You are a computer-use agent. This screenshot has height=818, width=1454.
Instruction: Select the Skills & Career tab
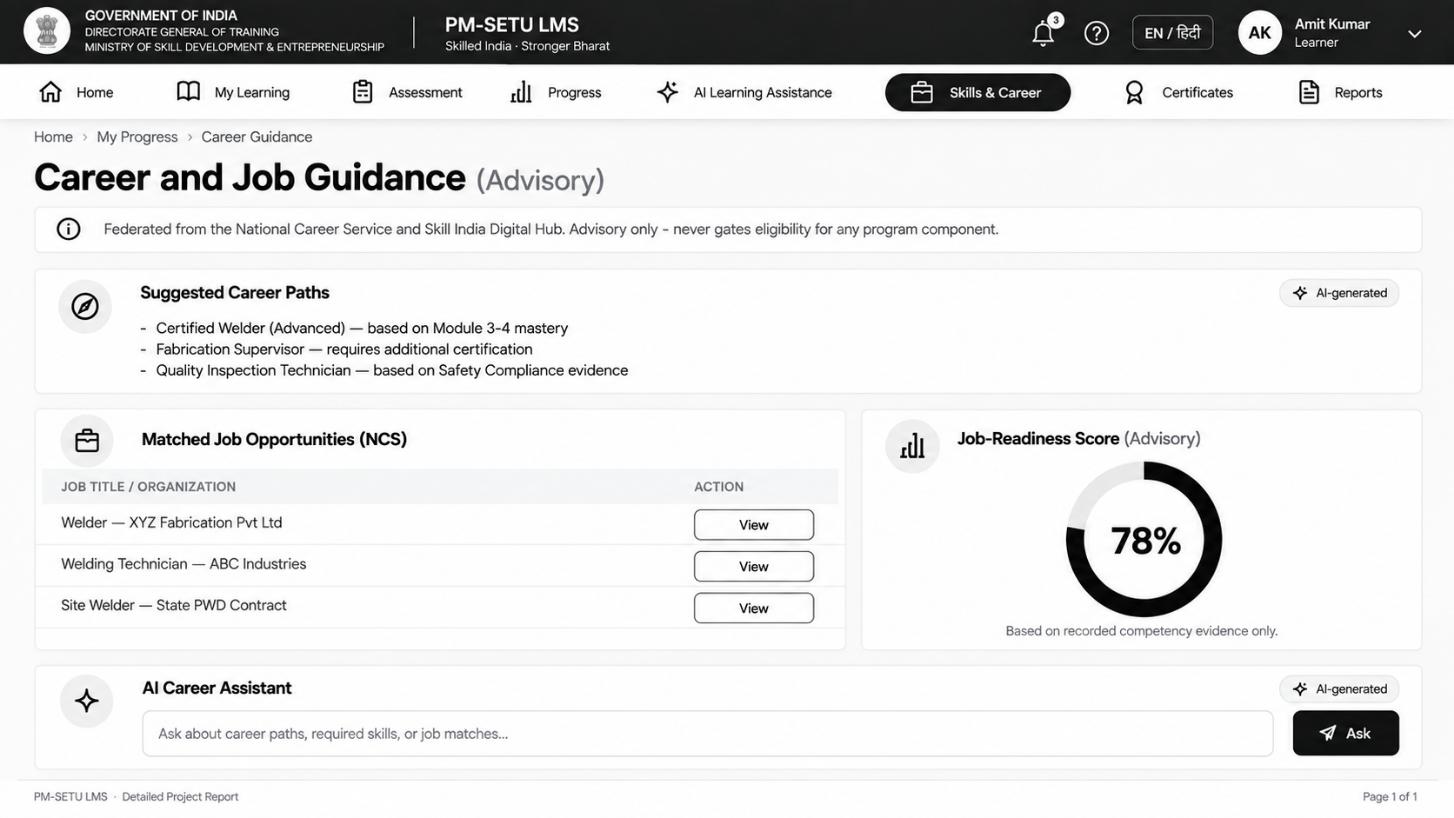tap(978, 92)
